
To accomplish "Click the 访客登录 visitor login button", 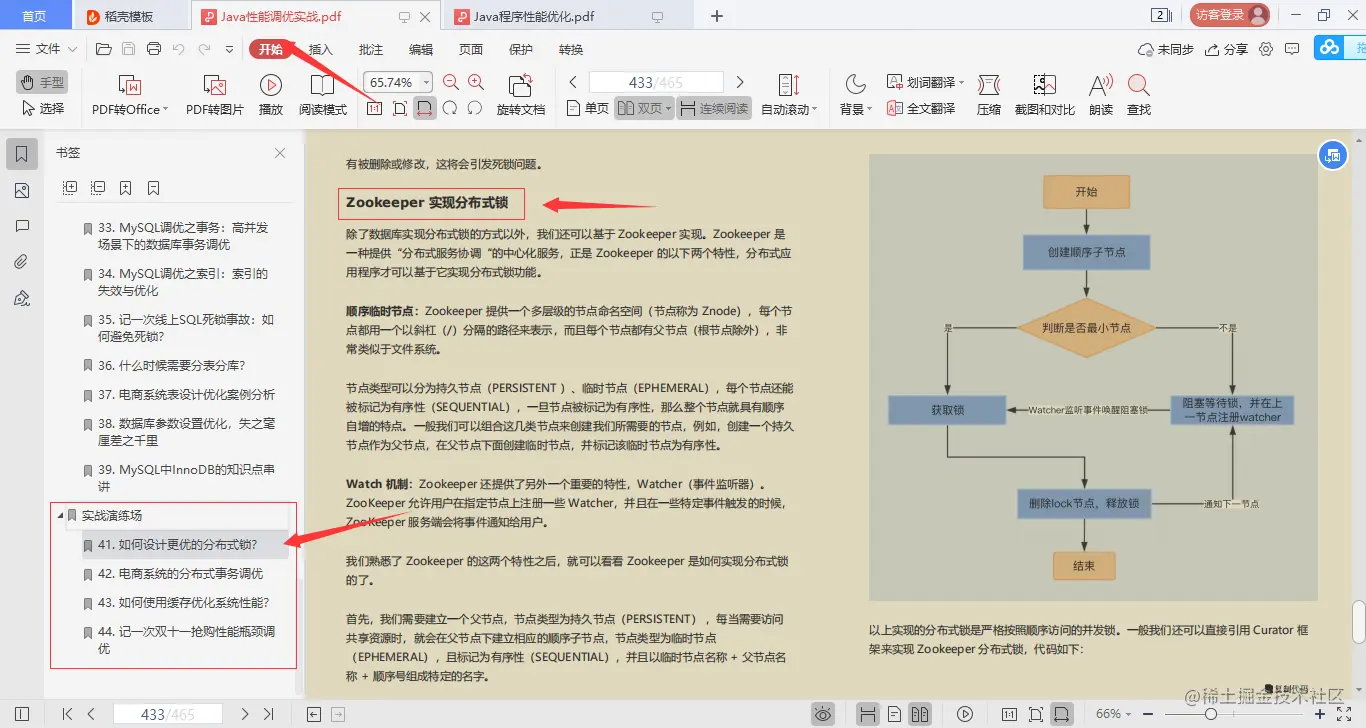I will click(x=1227, y=15).
